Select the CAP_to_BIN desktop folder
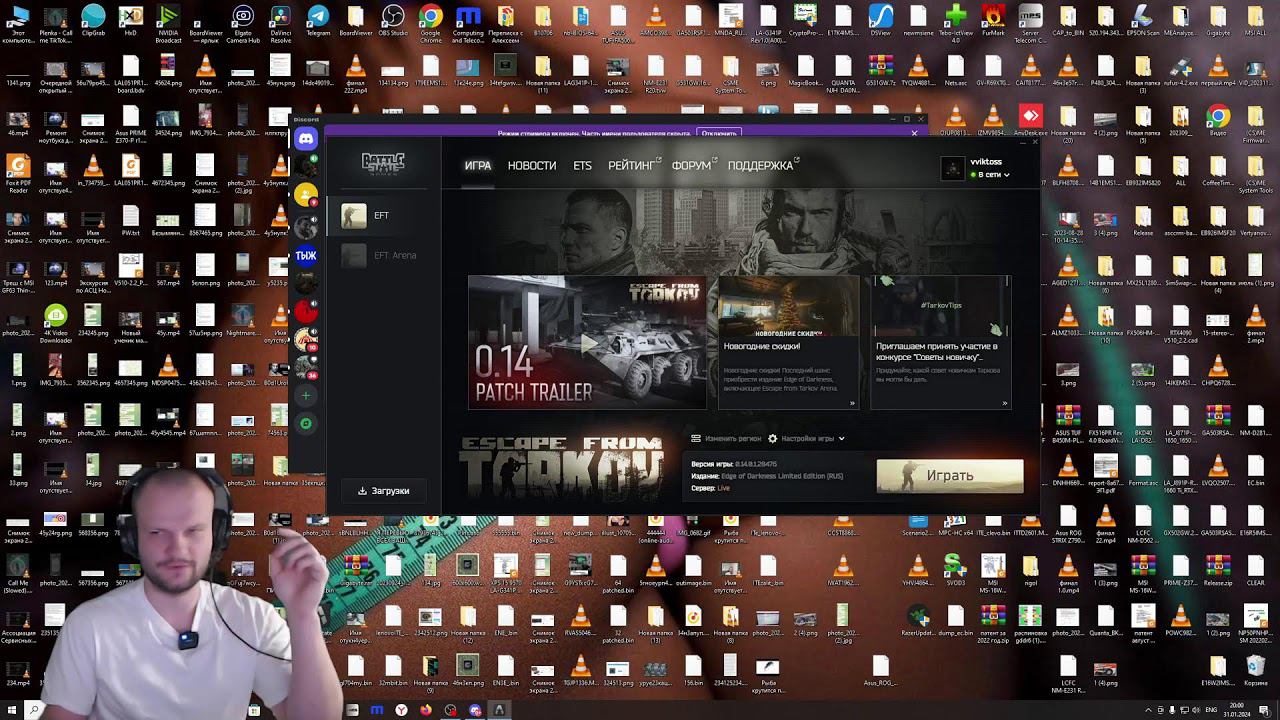This screenshot has height=720, width=1280. [x=1068, y=22]
